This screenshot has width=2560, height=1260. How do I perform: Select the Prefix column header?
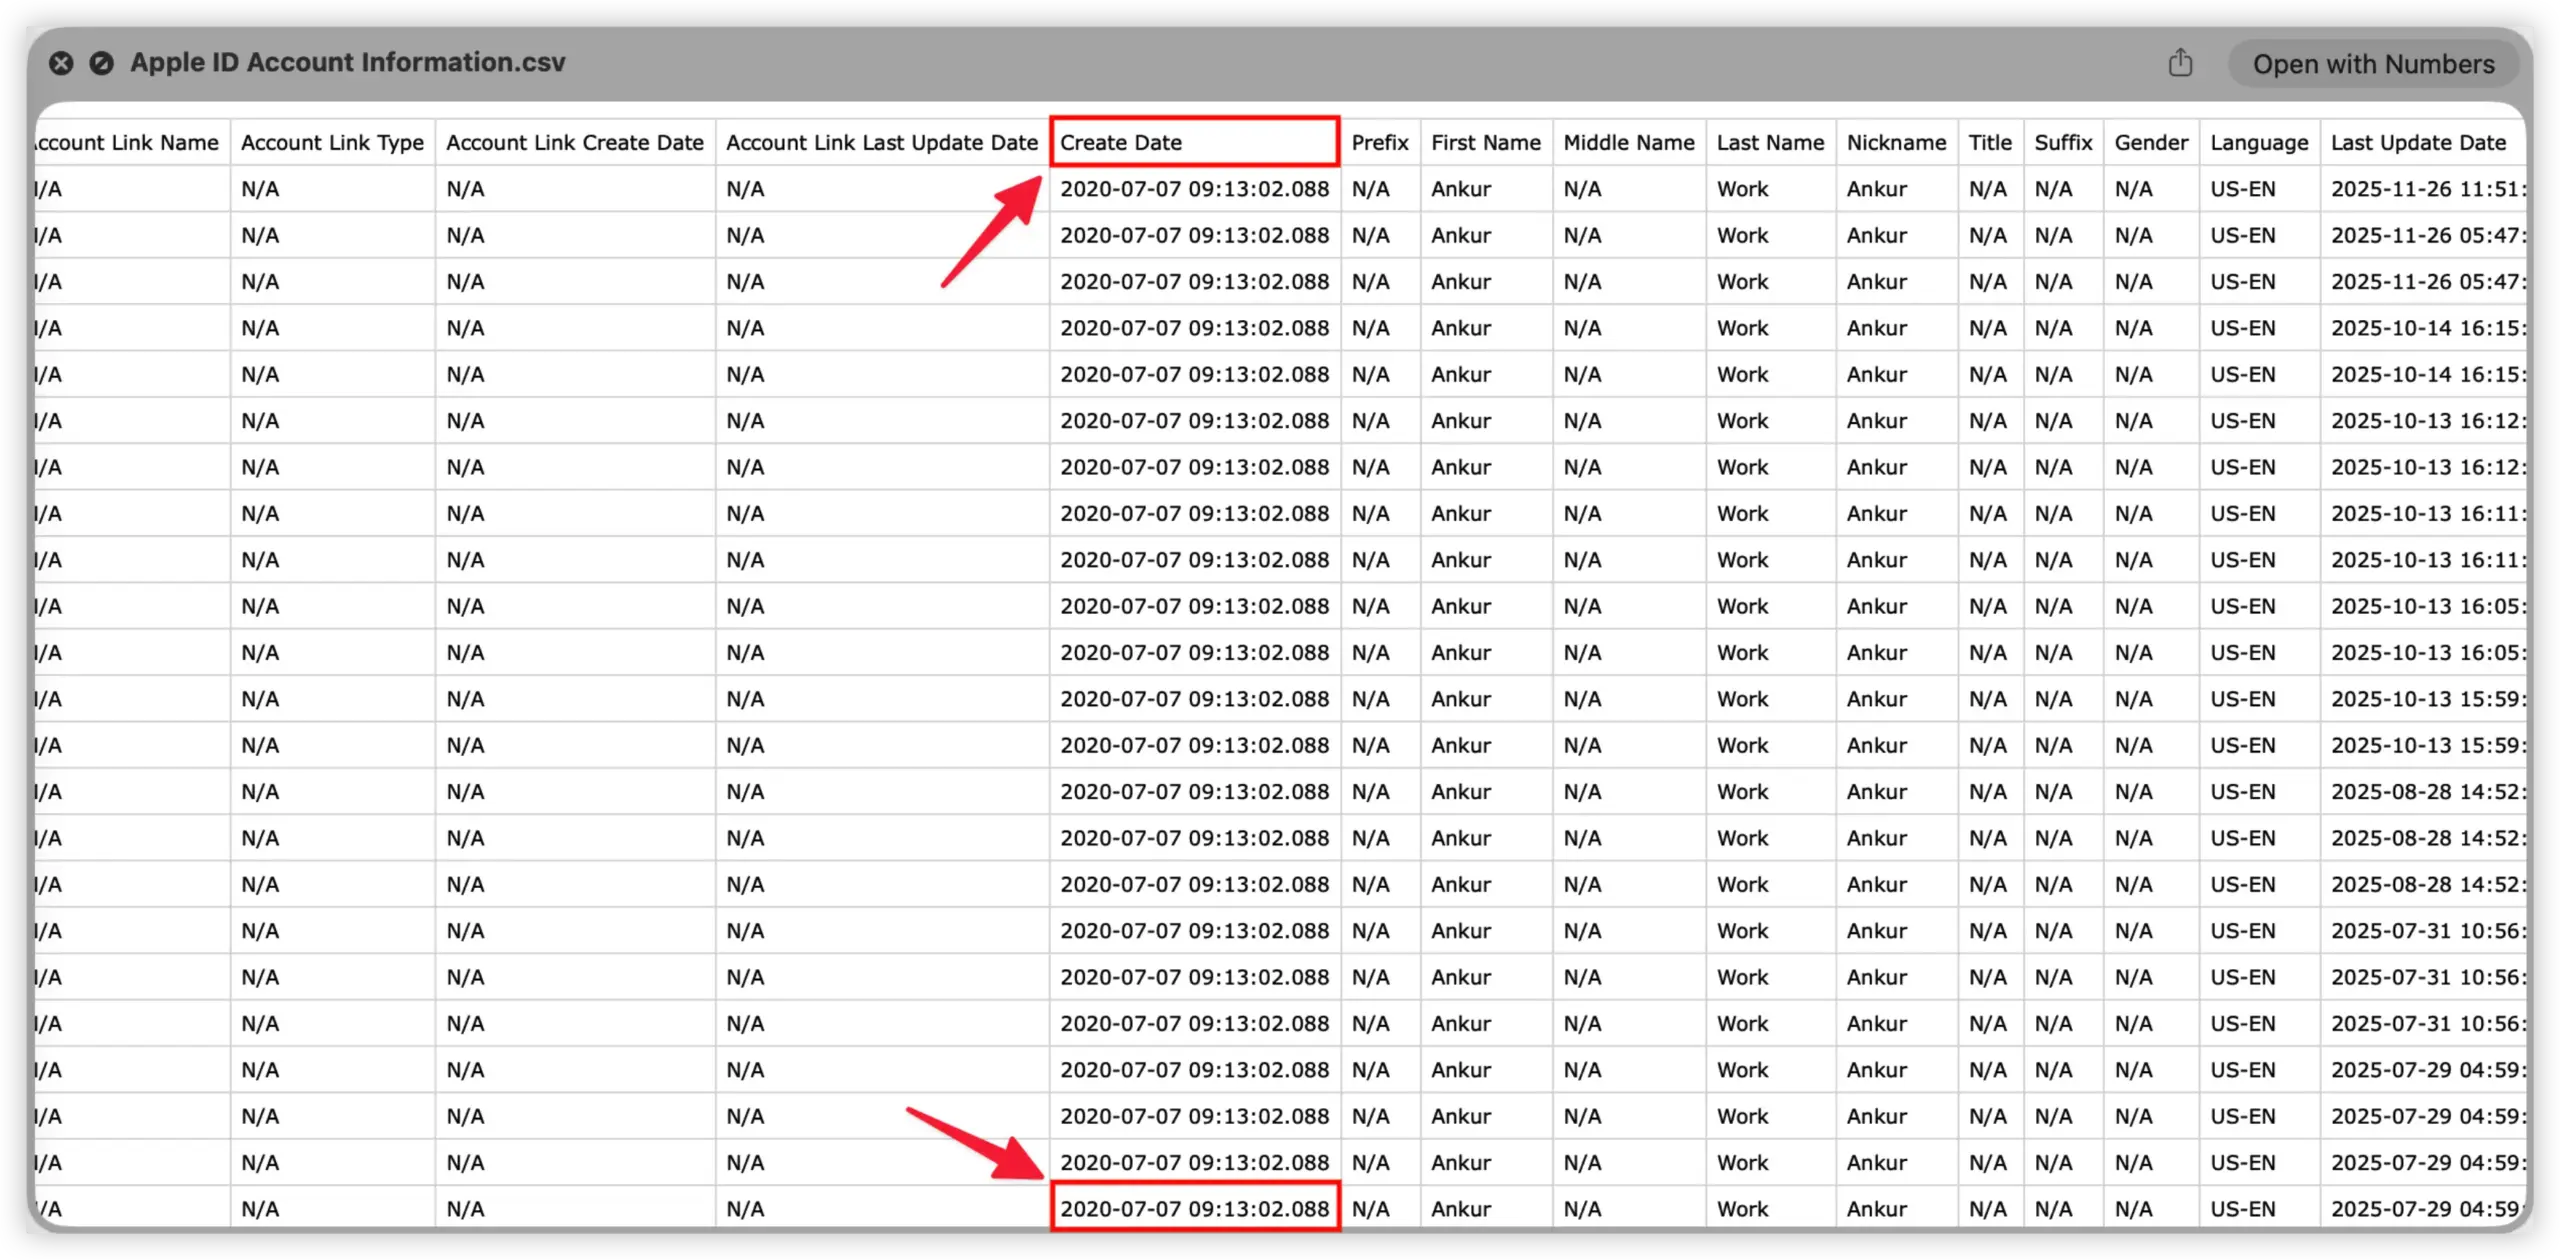click(x=1380, y=142)
